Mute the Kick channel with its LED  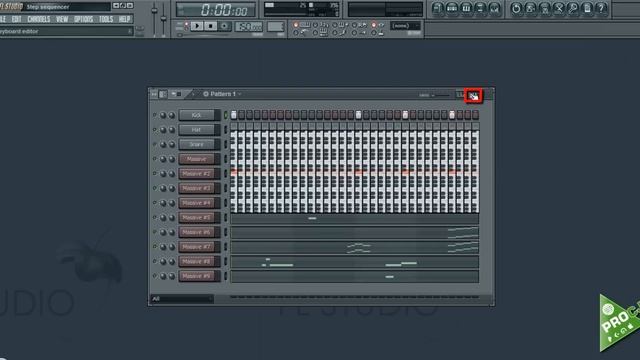pyautogui.click(x=155, y=115)
